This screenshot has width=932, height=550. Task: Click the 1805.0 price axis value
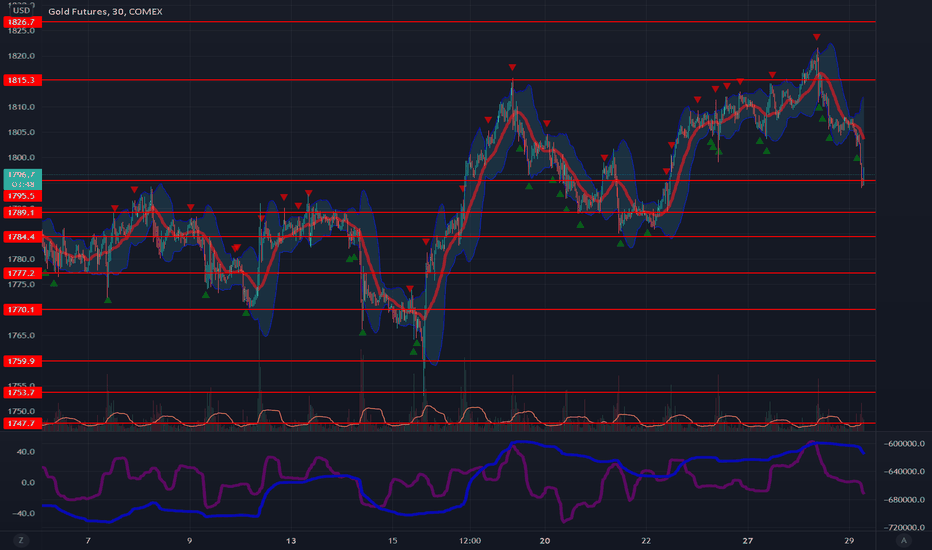[x=21, y=132]
